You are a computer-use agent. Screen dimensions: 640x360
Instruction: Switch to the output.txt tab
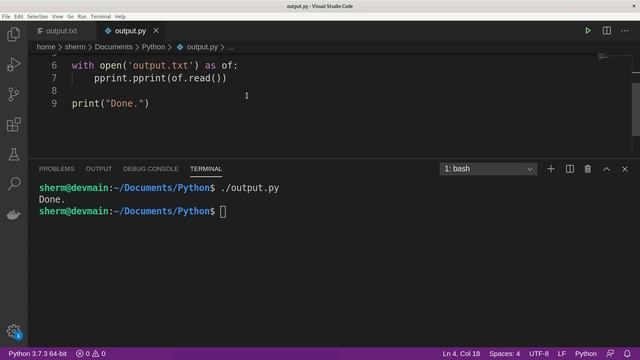coord(61,31)
